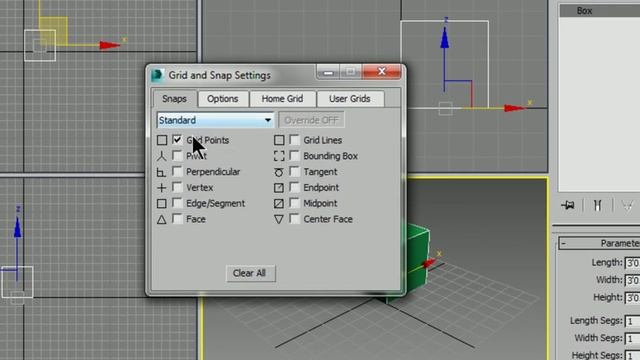Image resolution: width=640 pixels, height=360 pixels.
Task: Click the Face triangle icon
Action: click(x=162, y=220)
